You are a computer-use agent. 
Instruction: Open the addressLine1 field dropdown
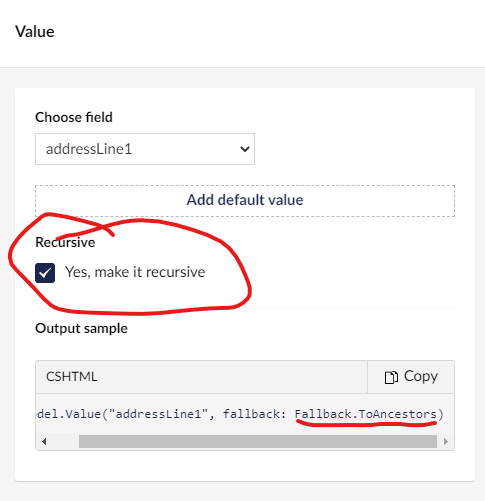point(145,149)
